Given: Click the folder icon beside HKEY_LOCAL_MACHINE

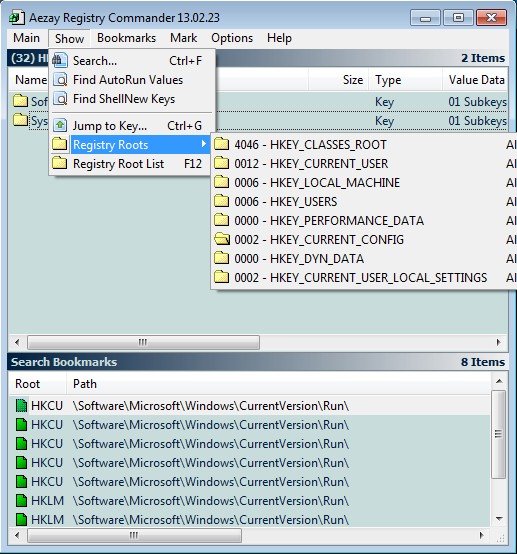Looking at the screenshot, I should click(x=222, y=182).
